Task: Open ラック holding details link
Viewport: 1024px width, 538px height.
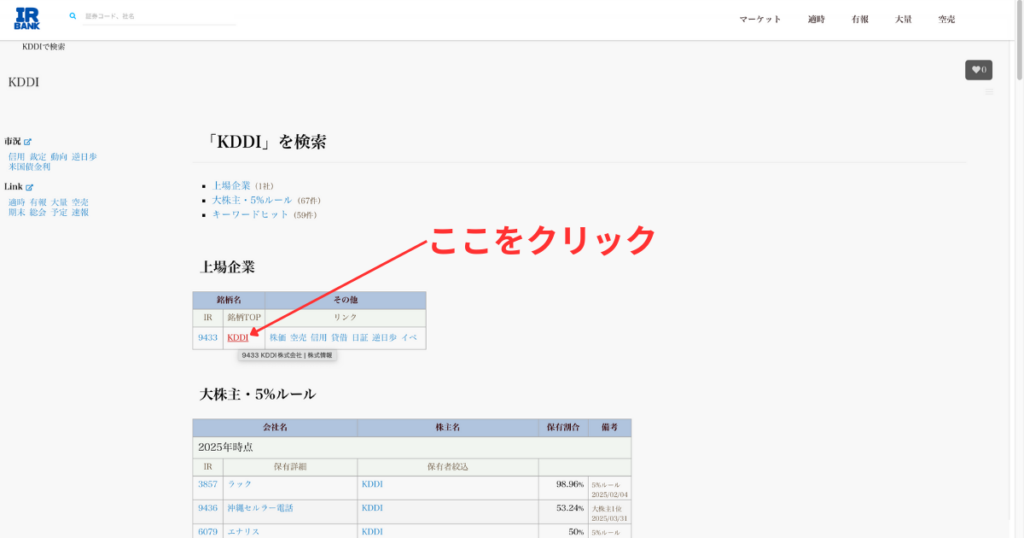Action: (x=240, y=484)
